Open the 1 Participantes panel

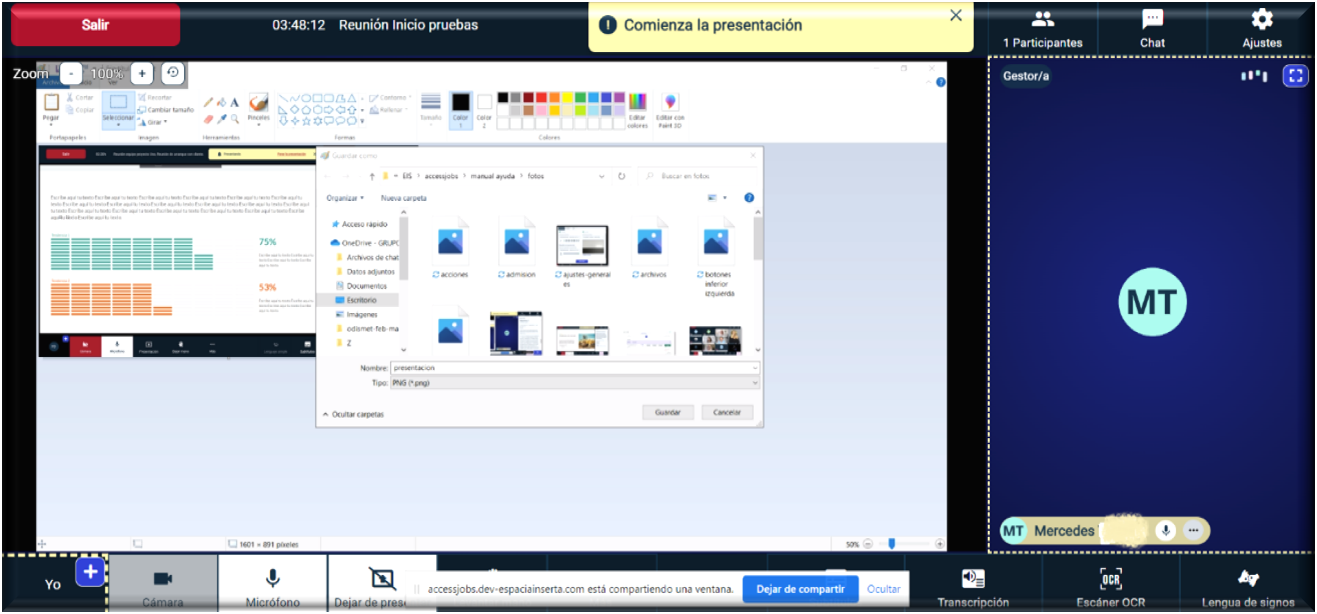coord(1043,29)
